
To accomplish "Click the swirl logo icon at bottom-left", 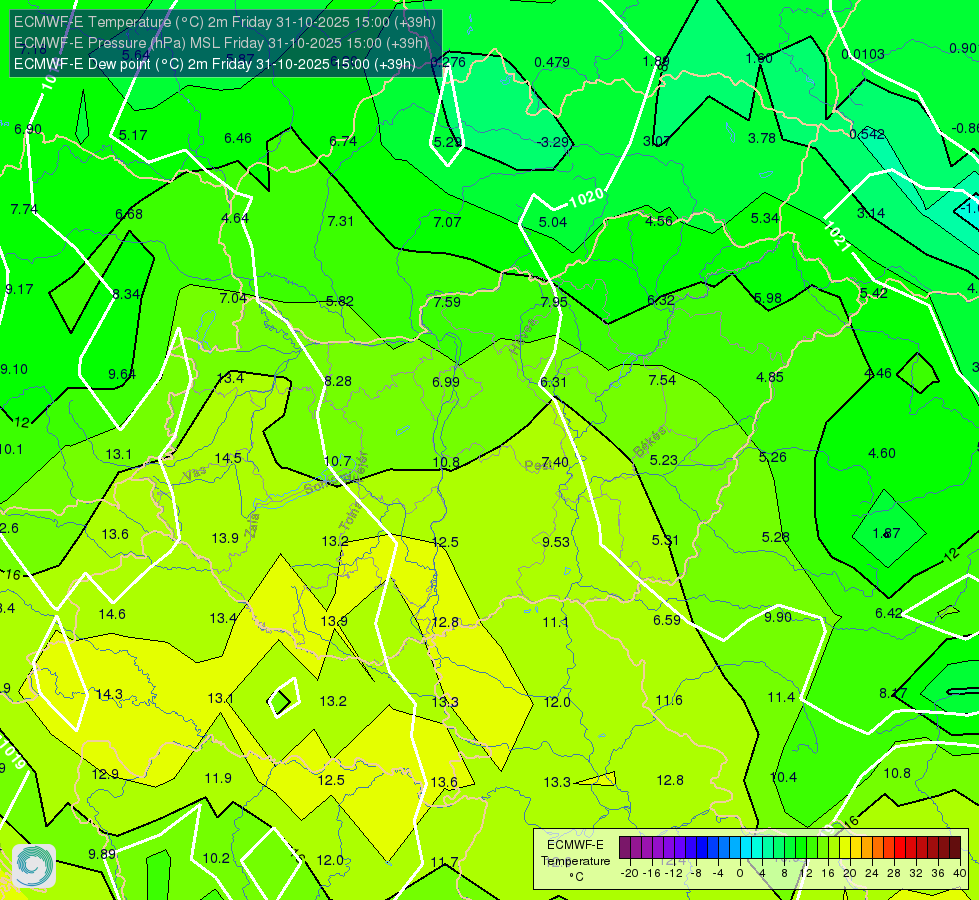I will [34, 866].
